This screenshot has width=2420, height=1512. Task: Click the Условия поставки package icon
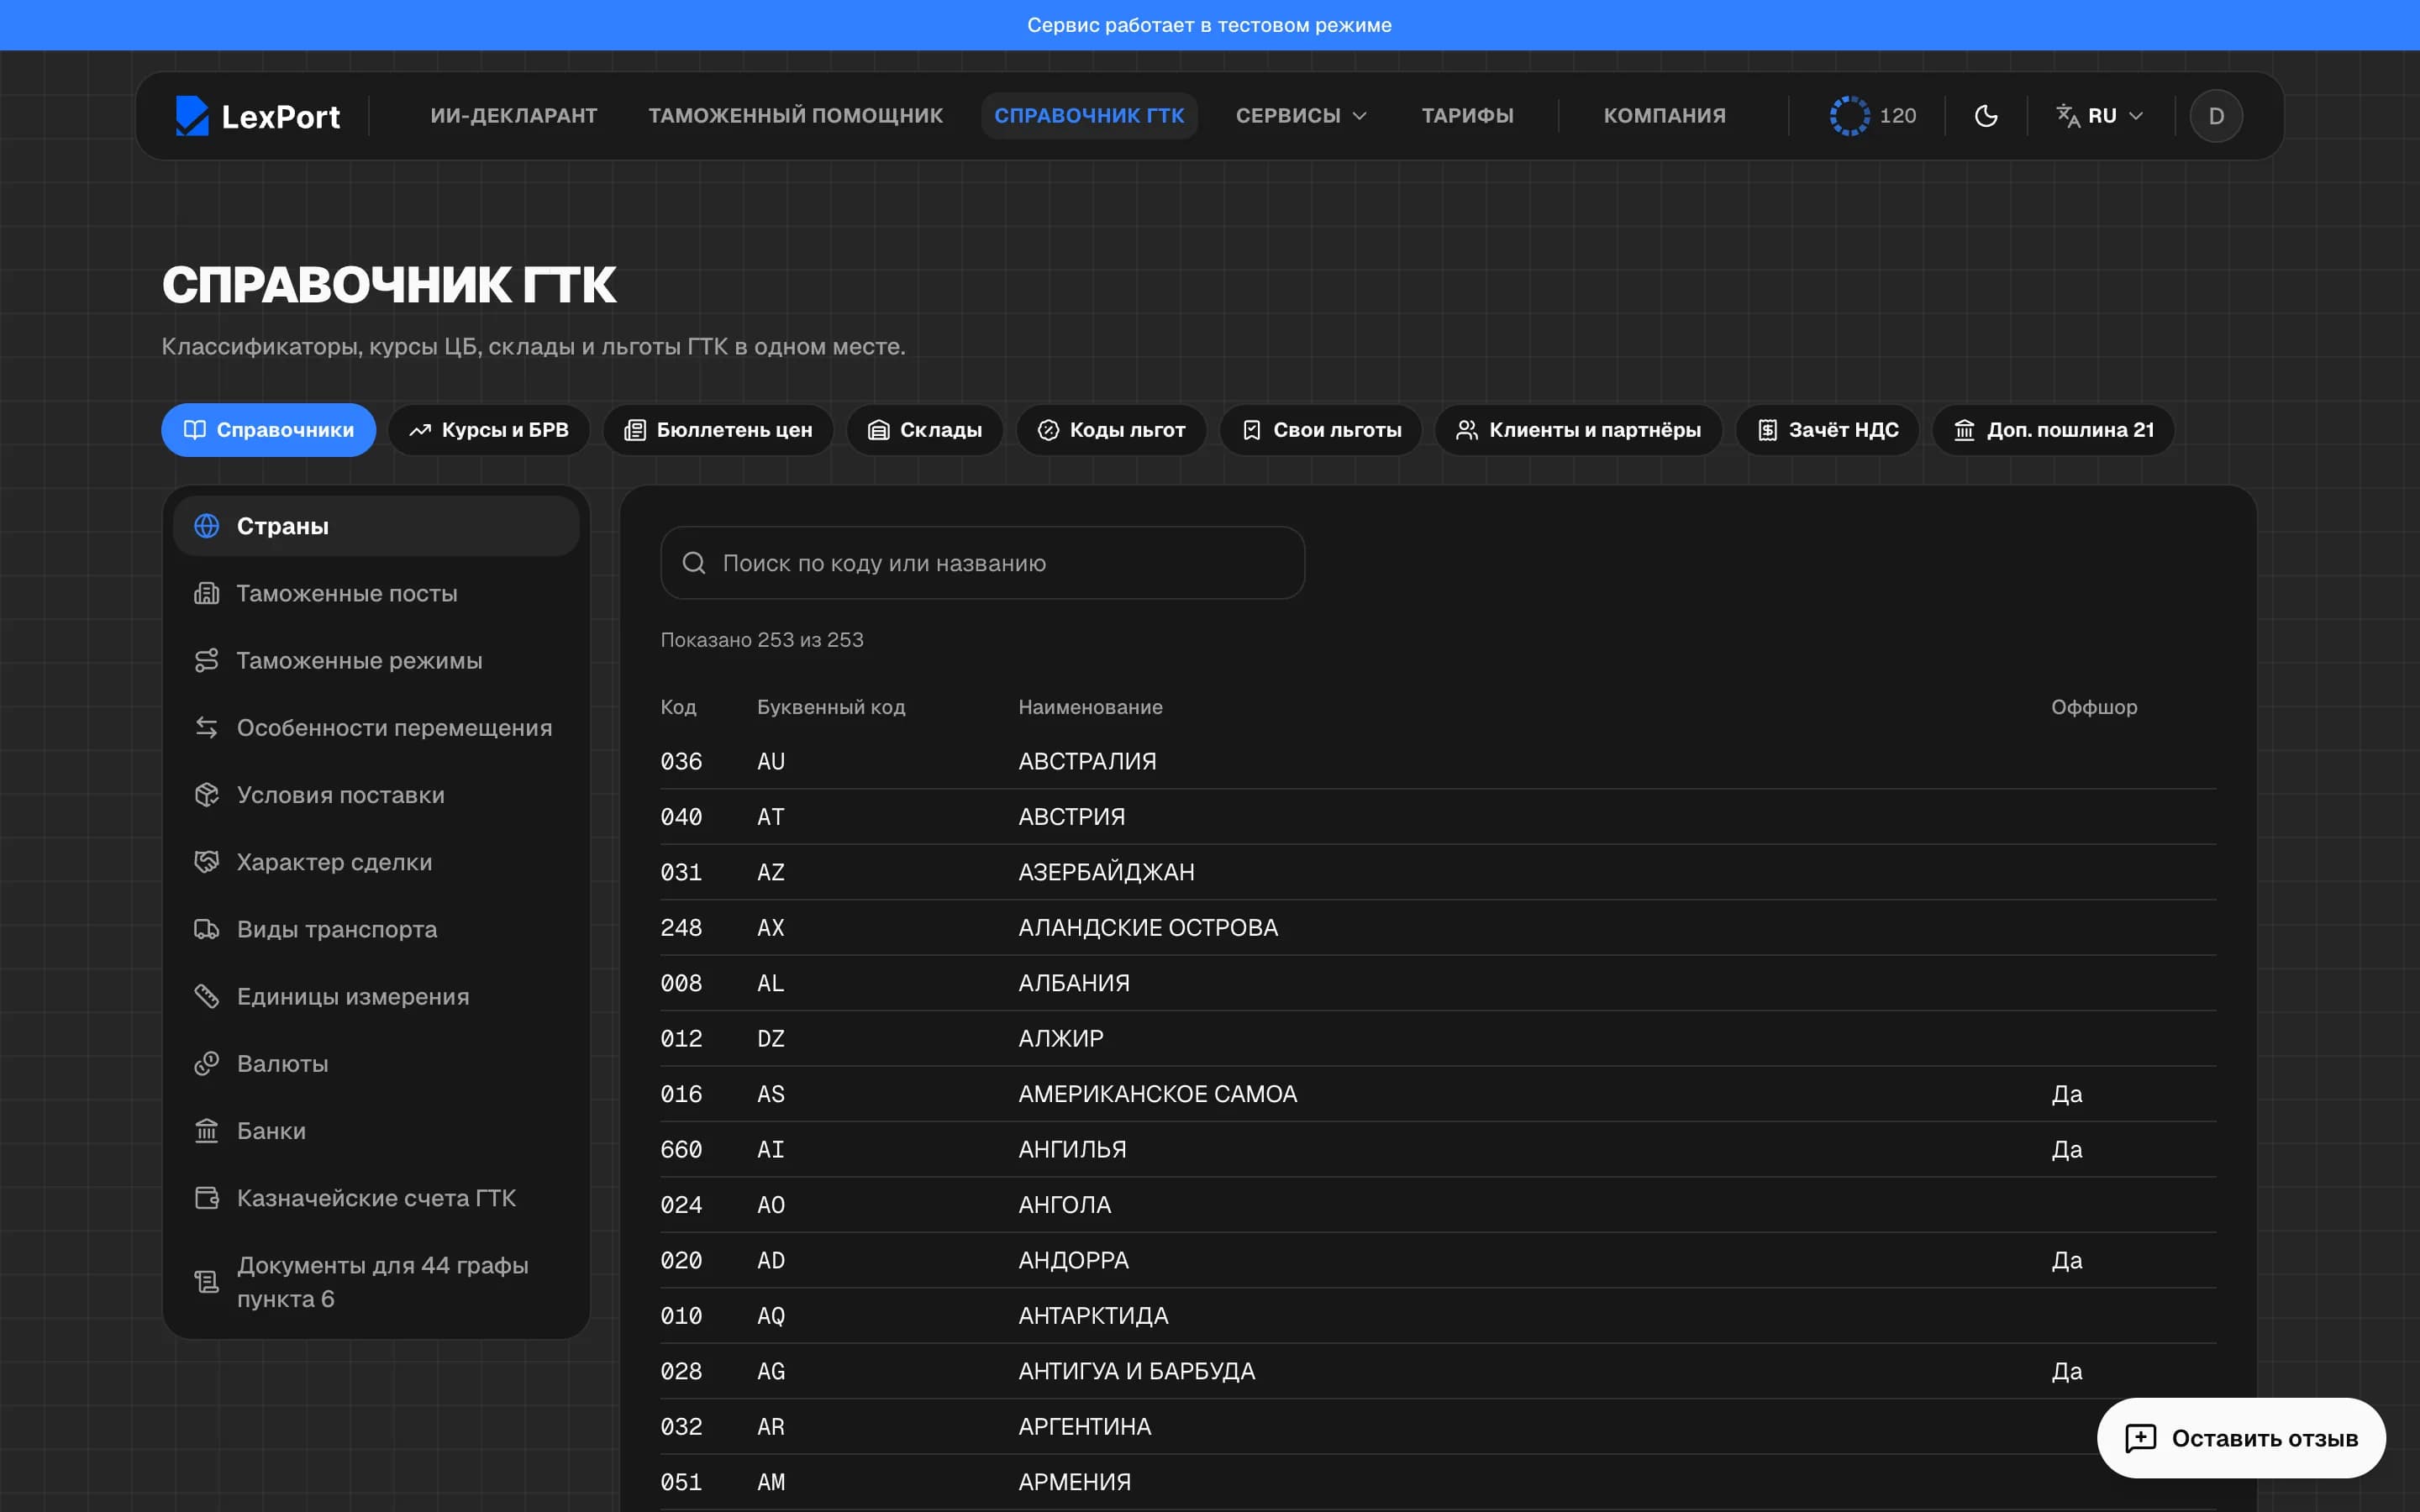206,794
